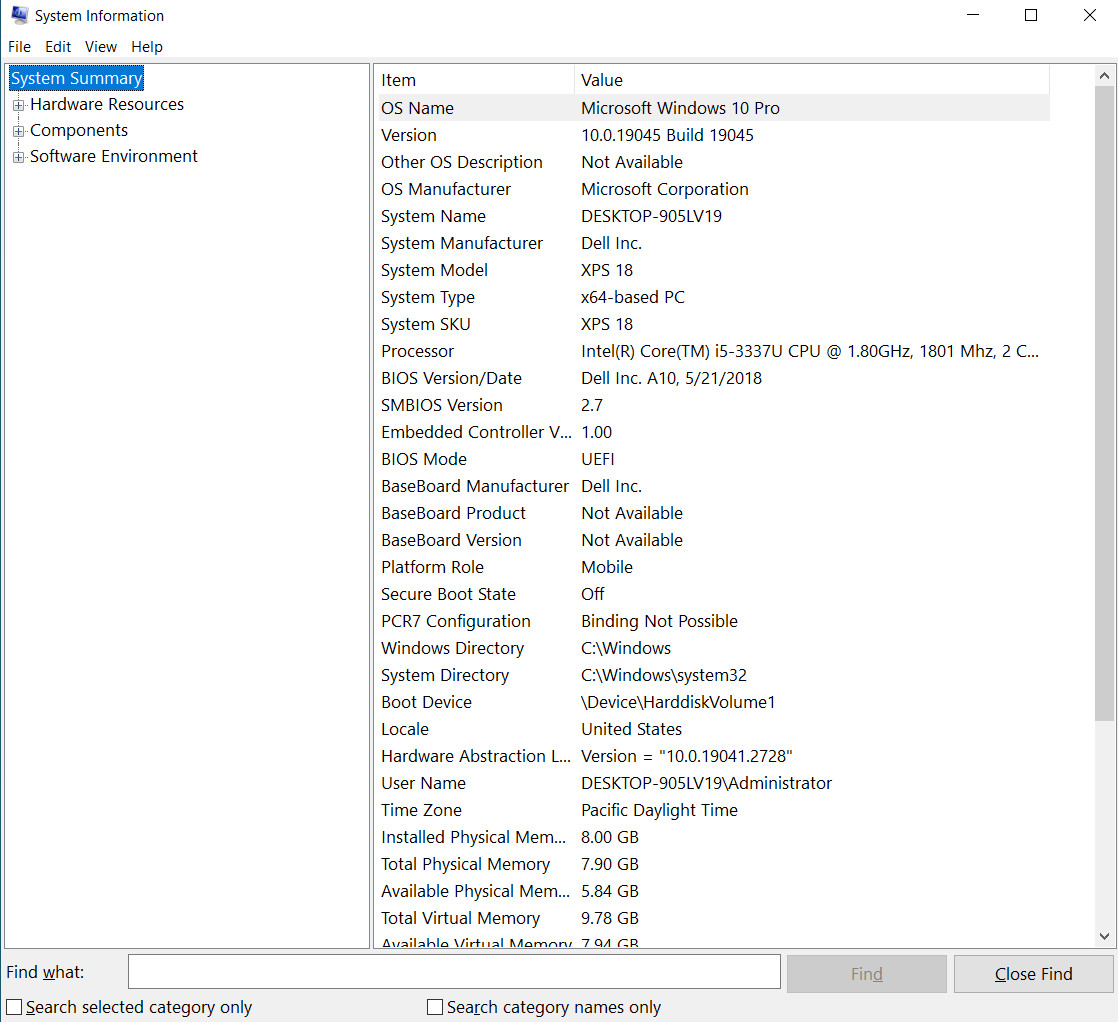Select the Other OS Description row
The image size is (1118, 1022).
click(x=714, y=163)
